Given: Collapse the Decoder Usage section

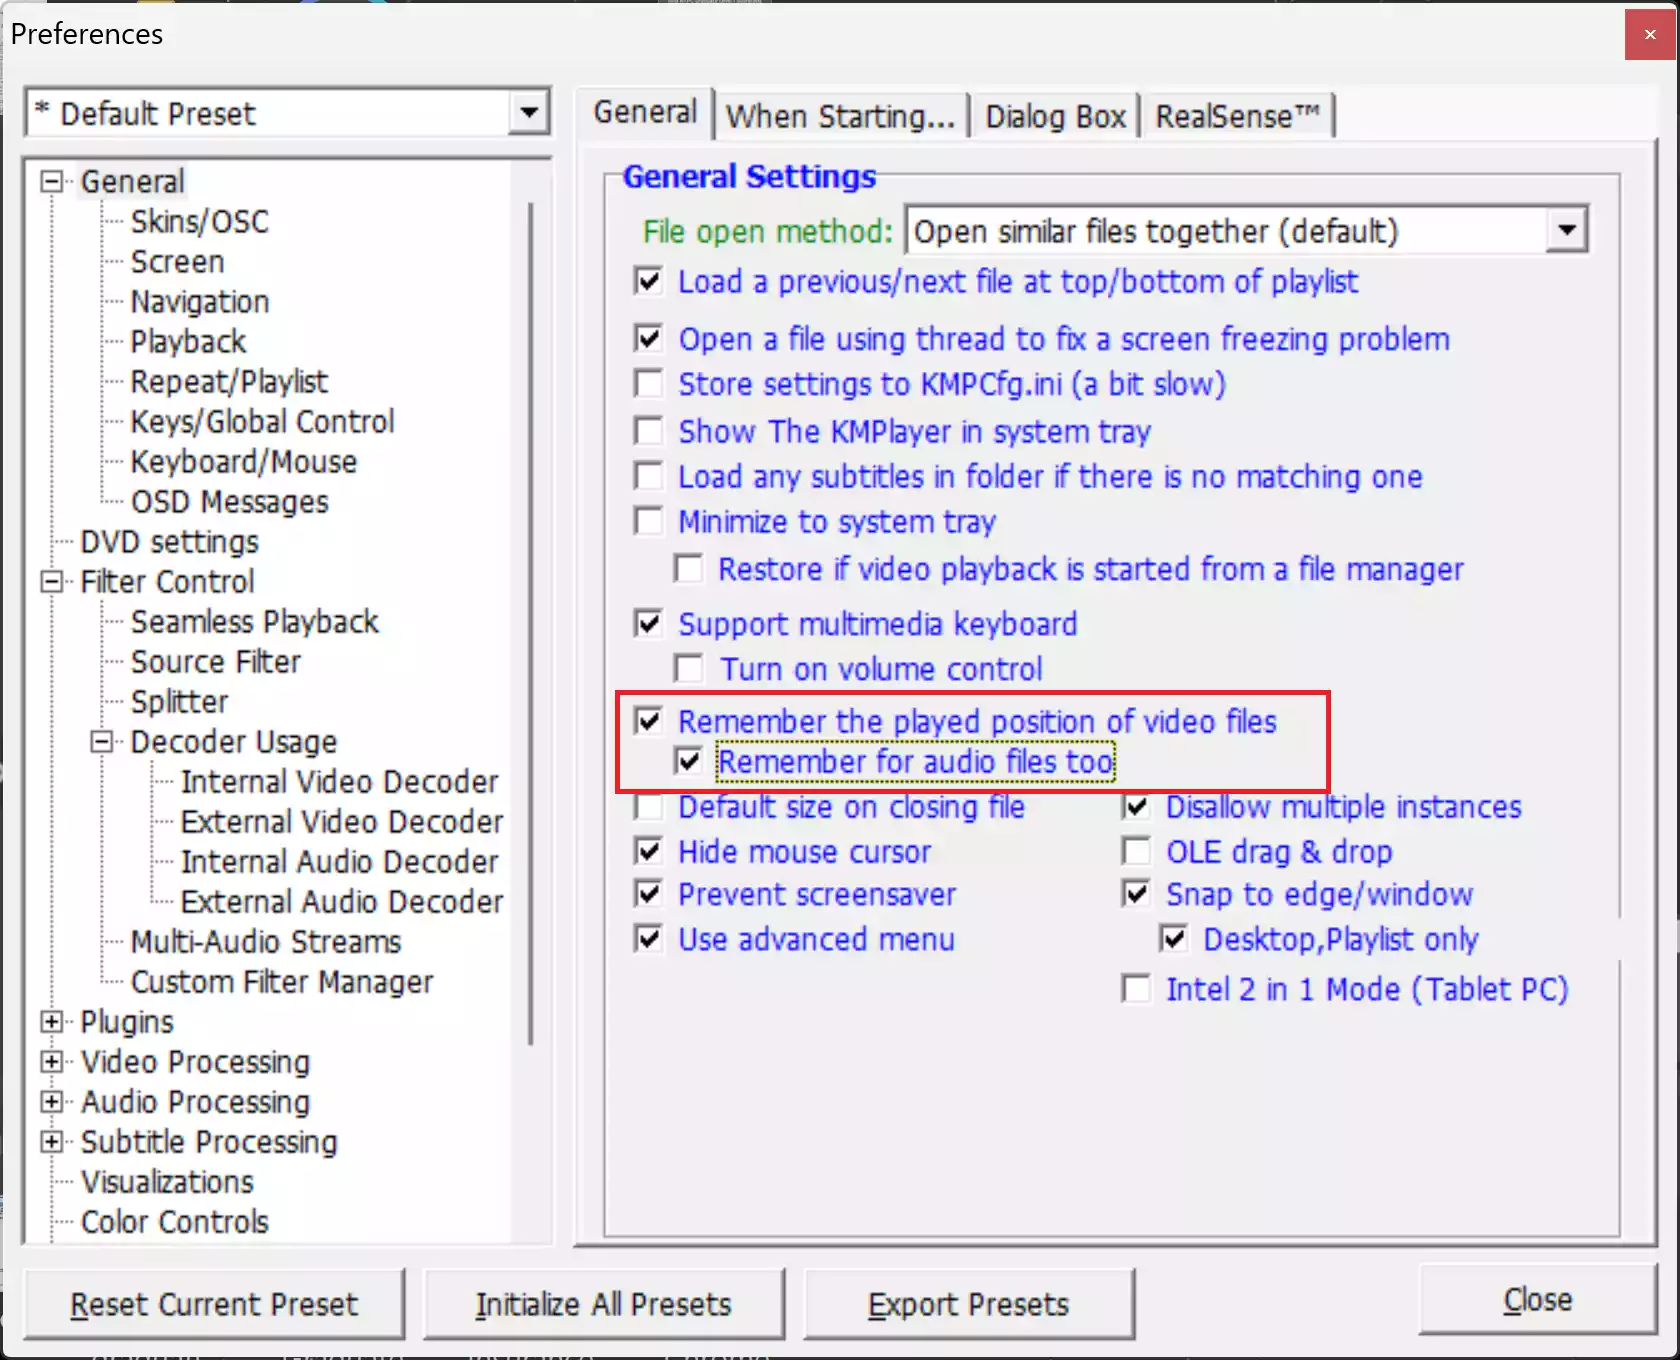Looking at the screenshot, I should pos(101,741).
